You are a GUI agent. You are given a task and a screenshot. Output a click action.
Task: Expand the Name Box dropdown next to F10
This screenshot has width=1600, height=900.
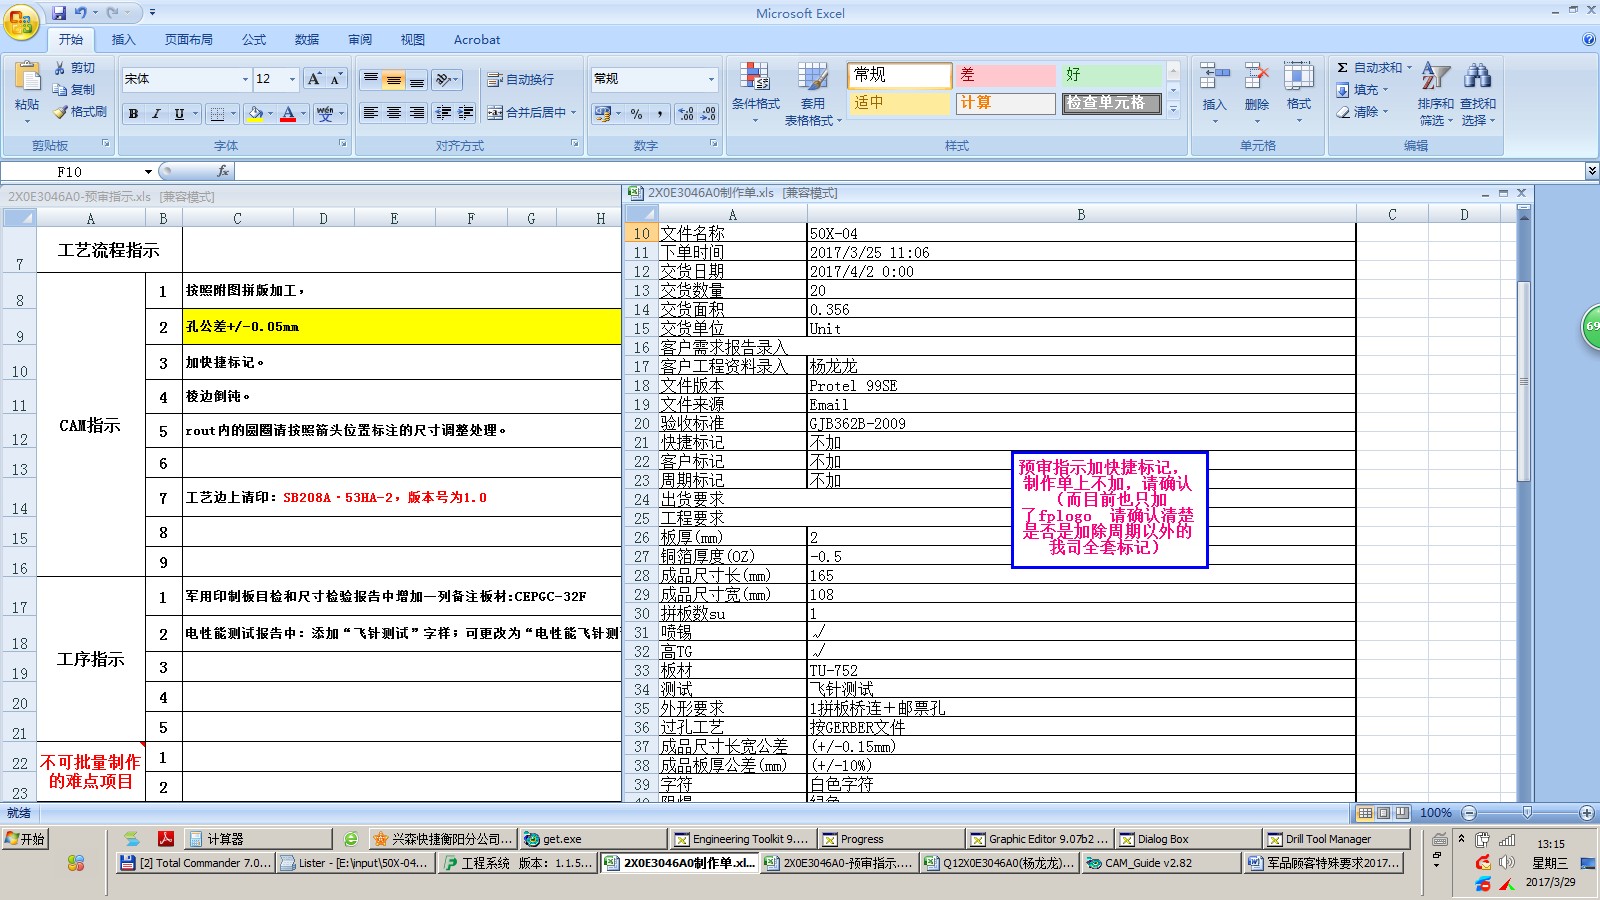[148, 171]
